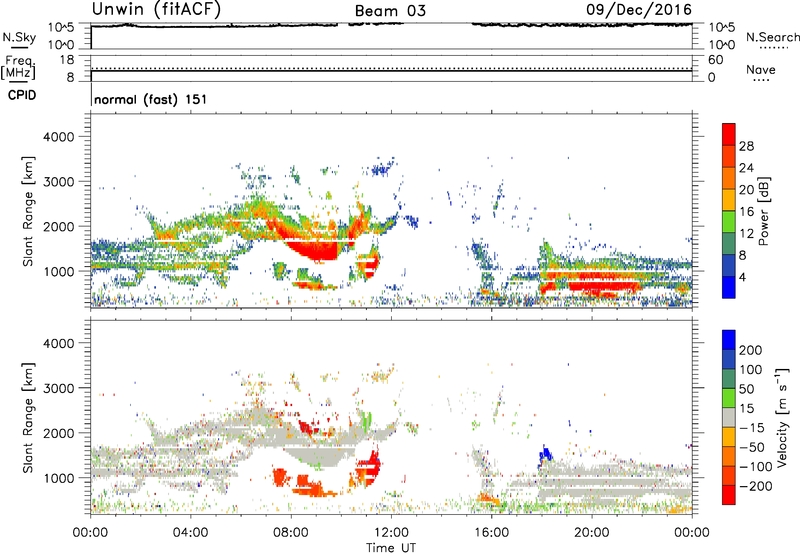The width and height of the screenshot is (800, 554).
Task: Click the blue top of the velocity color bar
Action: (729, 340)
